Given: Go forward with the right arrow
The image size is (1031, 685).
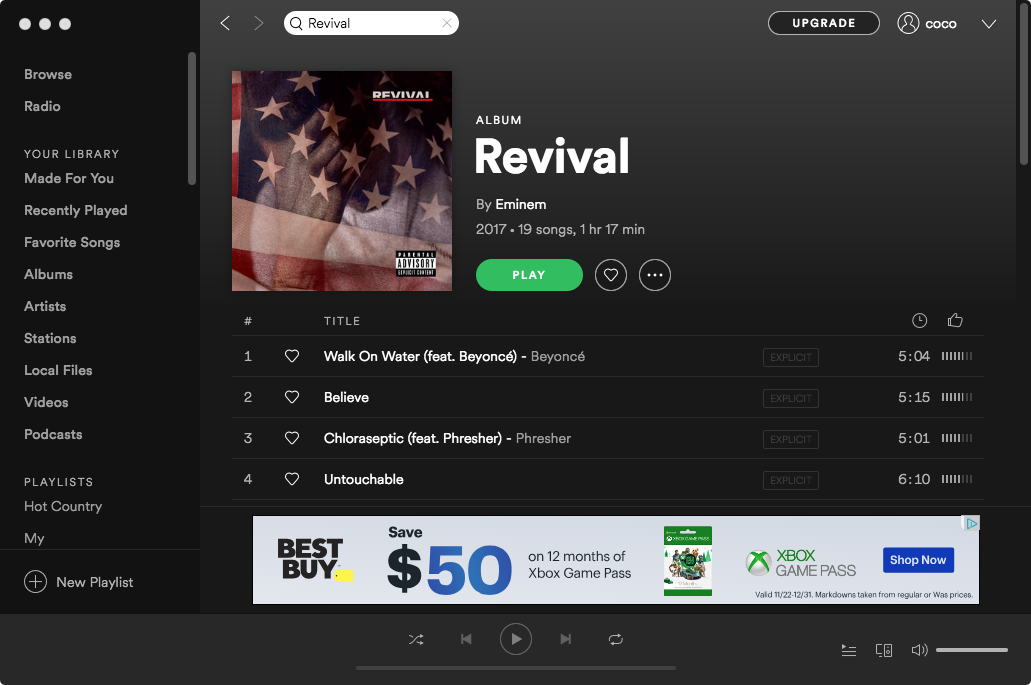Looking at the screenshot, I should click(x=258, y=24).
